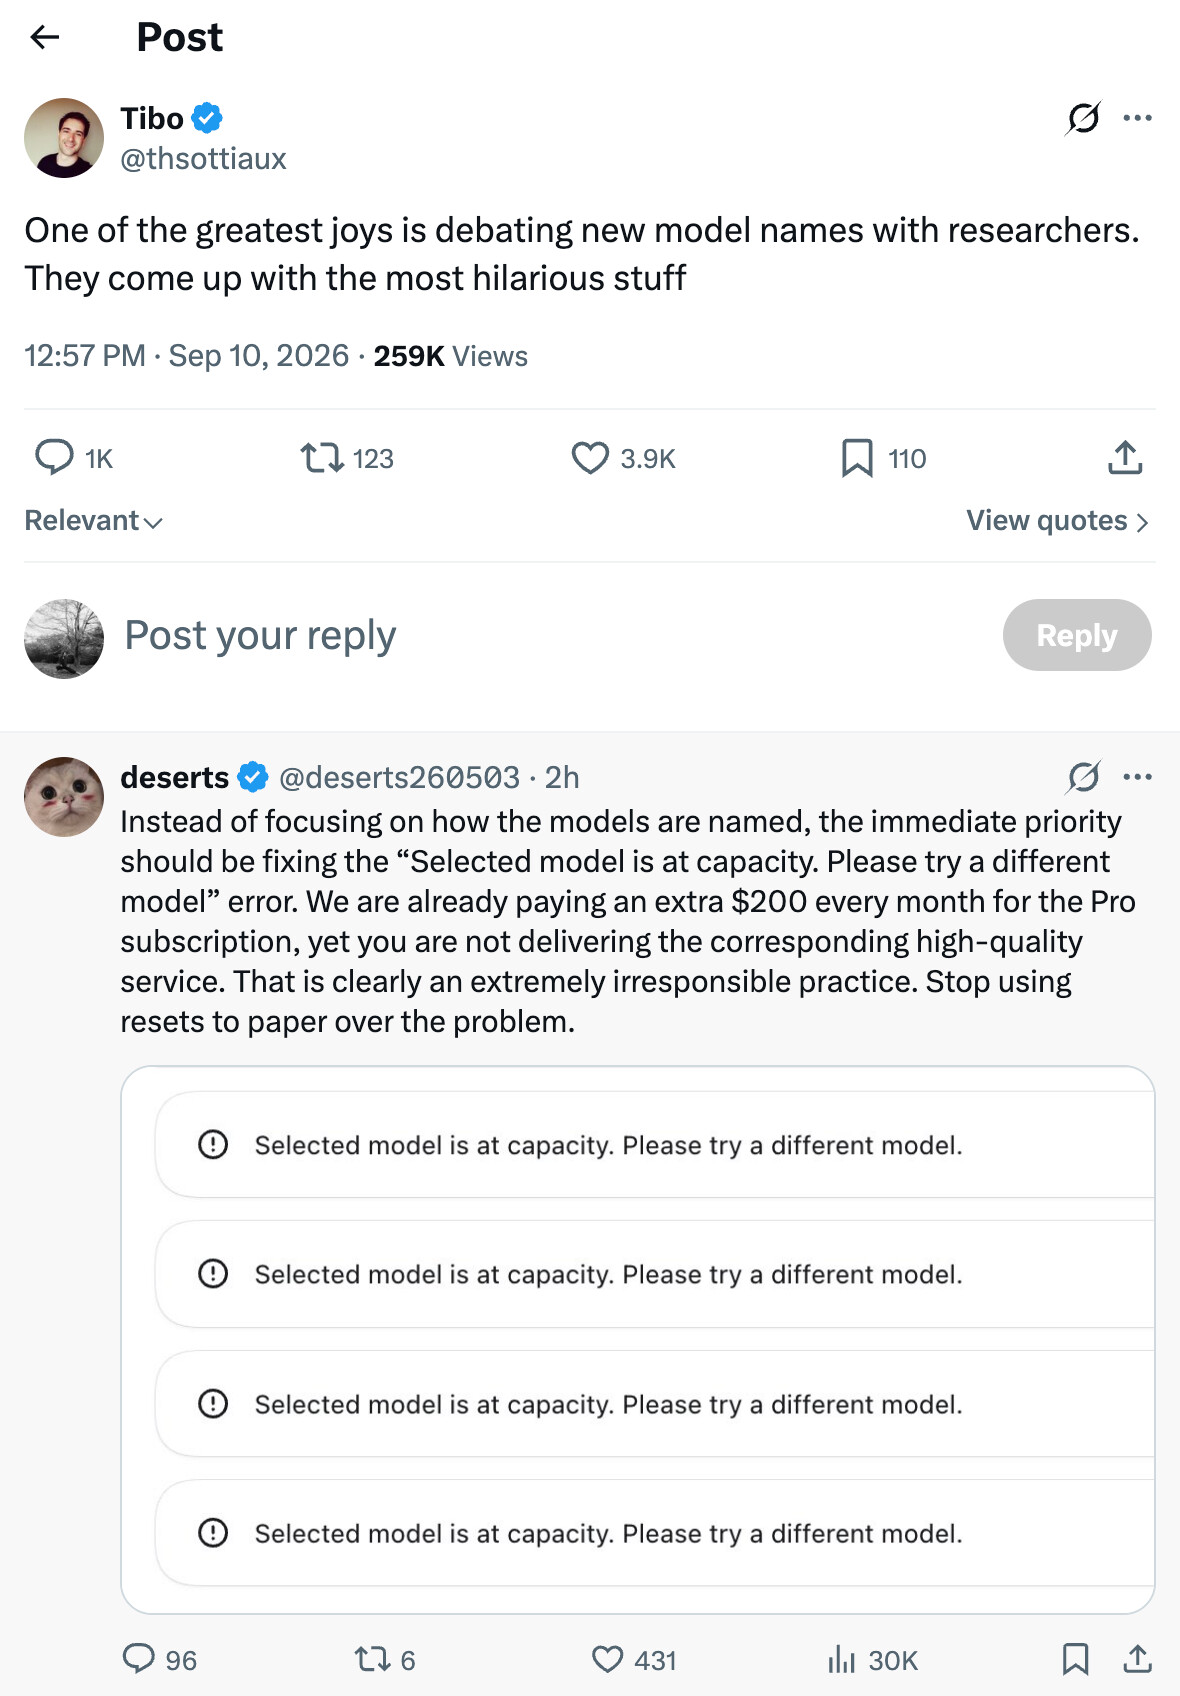
Task: Go back using the left arrow
Action: tap(45, 38)
